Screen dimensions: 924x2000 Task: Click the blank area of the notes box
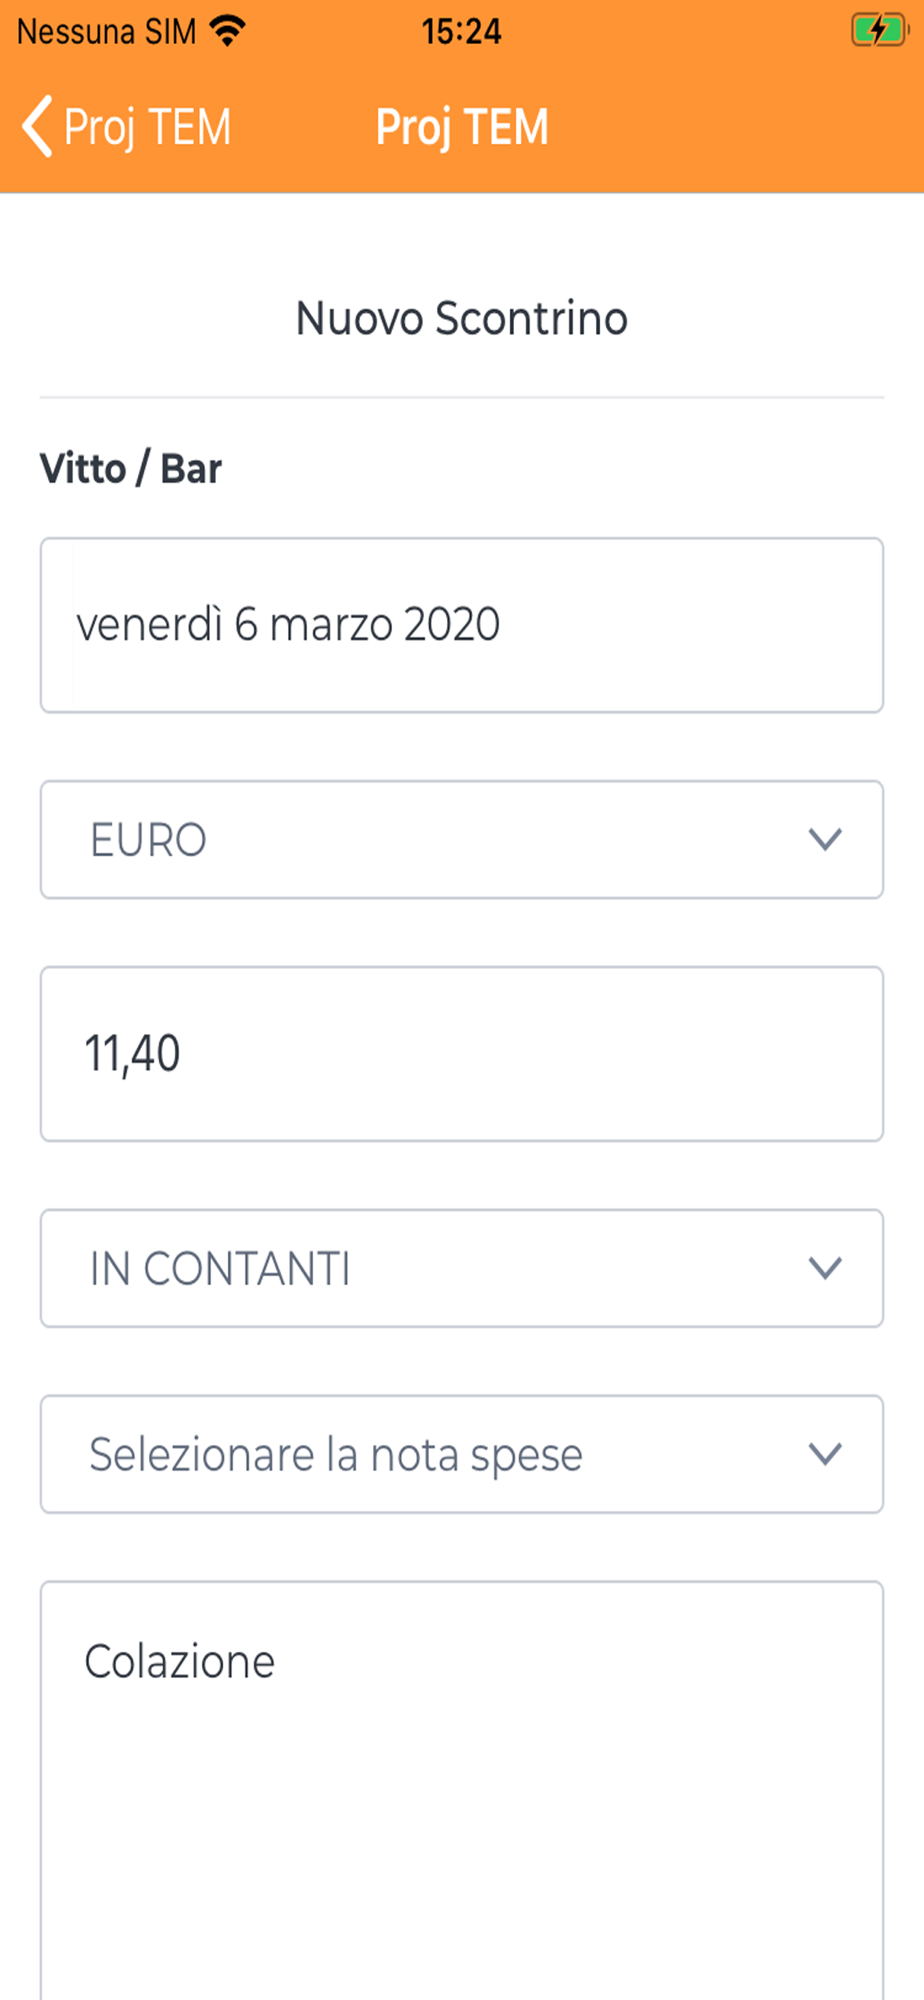click(460, 1850)
